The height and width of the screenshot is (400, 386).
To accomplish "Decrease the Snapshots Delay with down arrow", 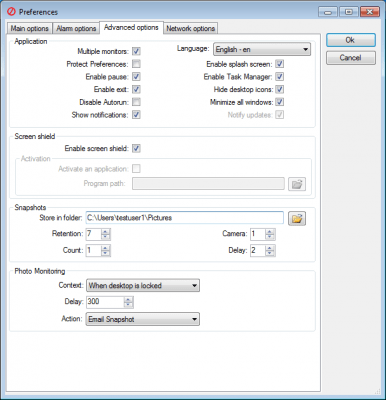I will (x=270, y=253).
